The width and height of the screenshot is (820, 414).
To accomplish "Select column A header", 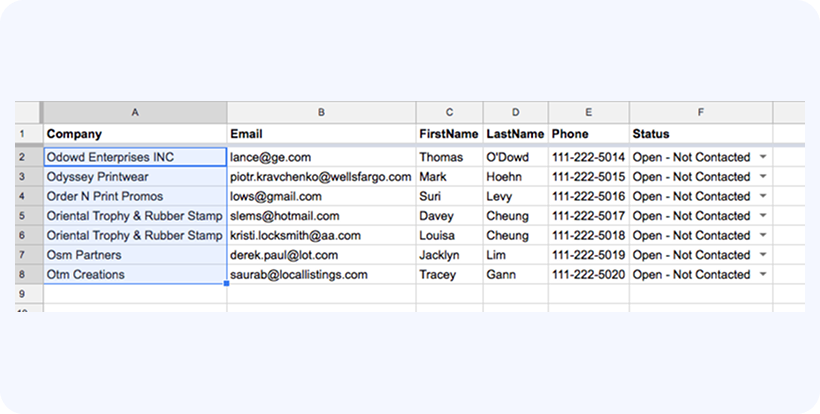I will click(x=135, y=112).
